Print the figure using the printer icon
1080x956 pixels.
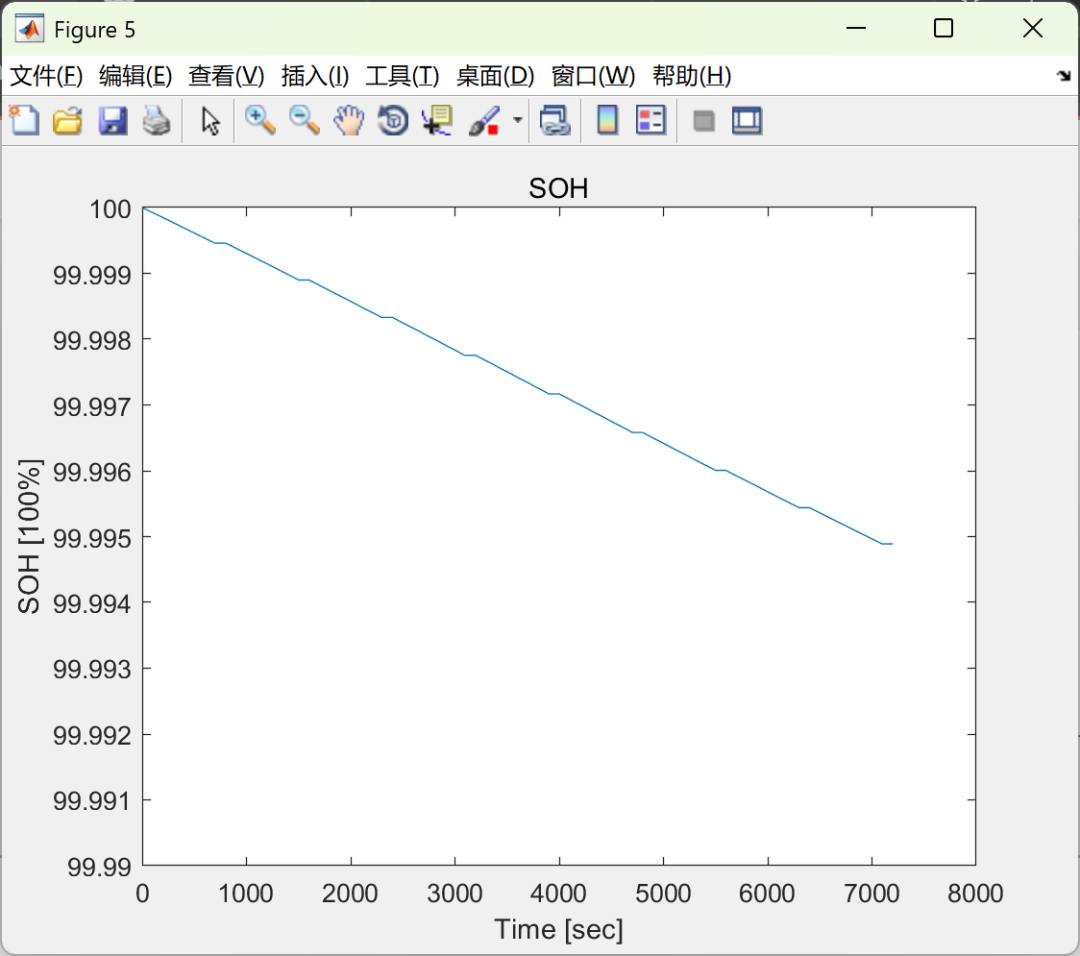[x=156, y=120]
